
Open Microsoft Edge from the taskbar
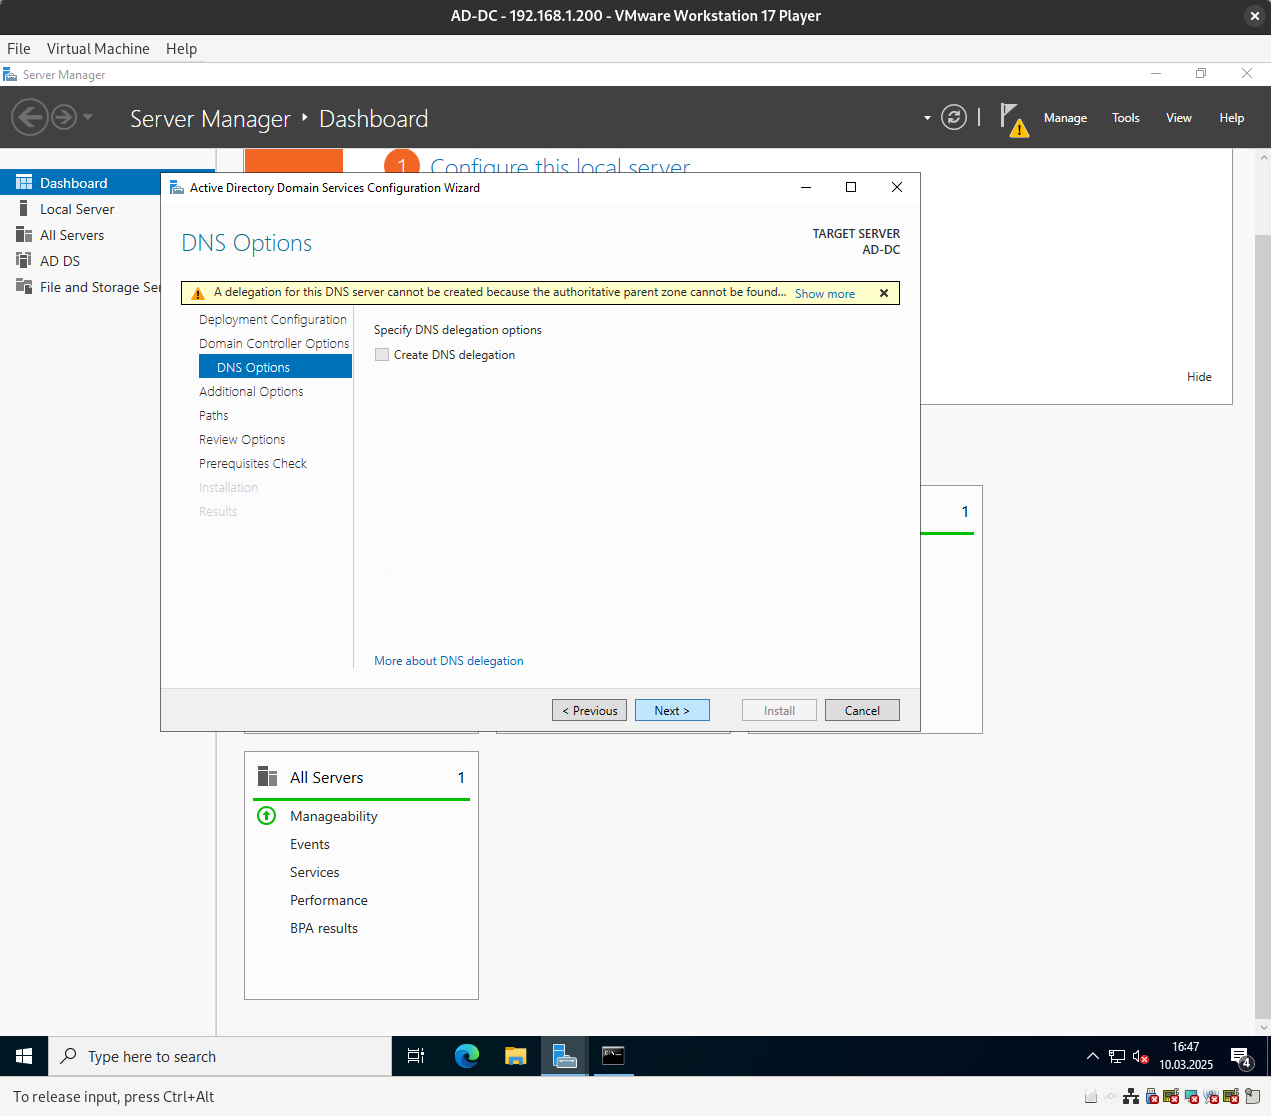466,1056
